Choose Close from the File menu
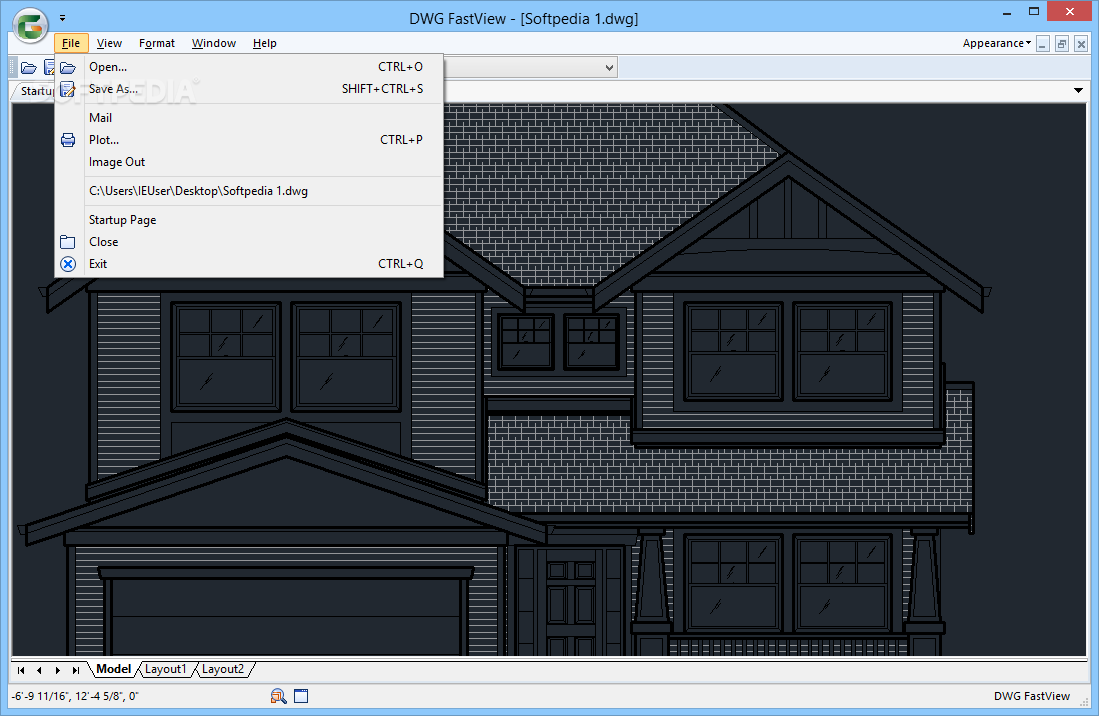The height and width of the screenshot is (716, 1099). (249, 242)
